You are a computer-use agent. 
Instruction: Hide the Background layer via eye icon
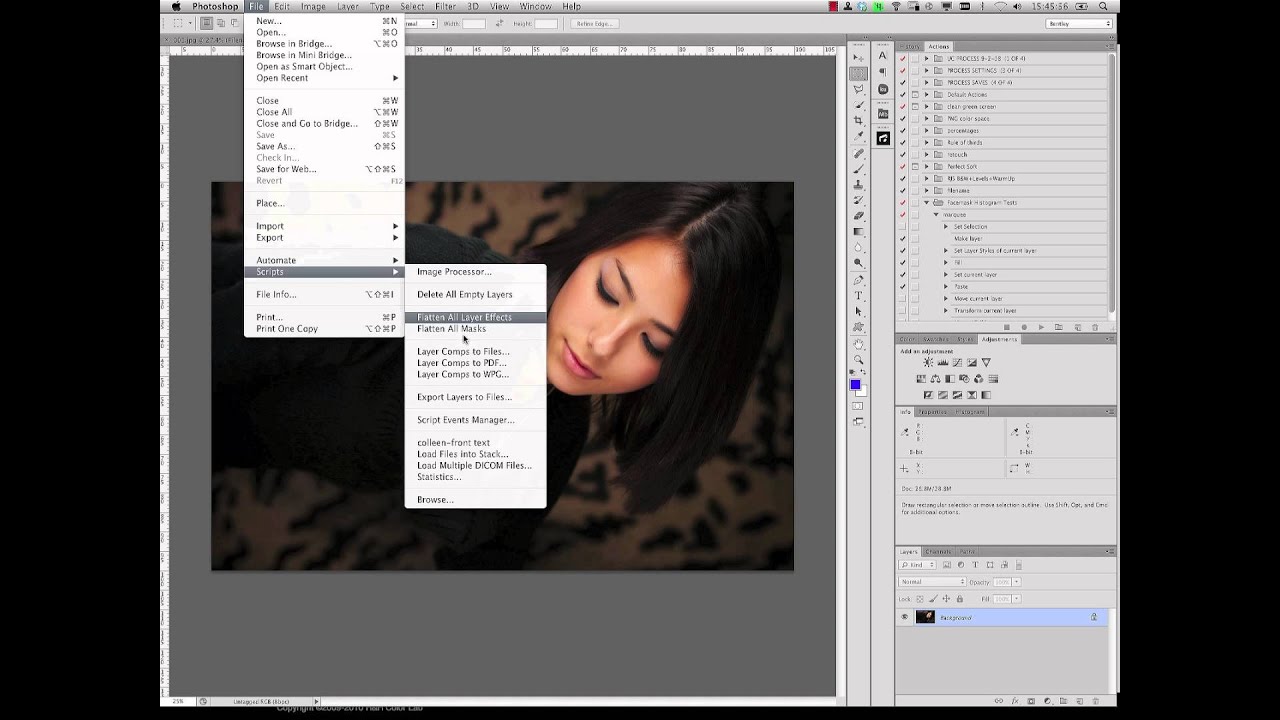coord(904,617)
